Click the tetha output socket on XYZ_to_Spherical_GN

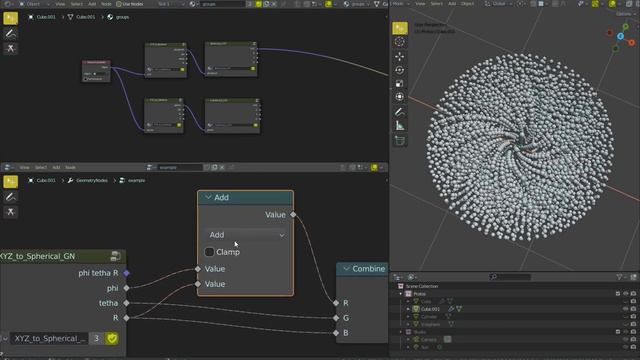click(x=127, y=303)
